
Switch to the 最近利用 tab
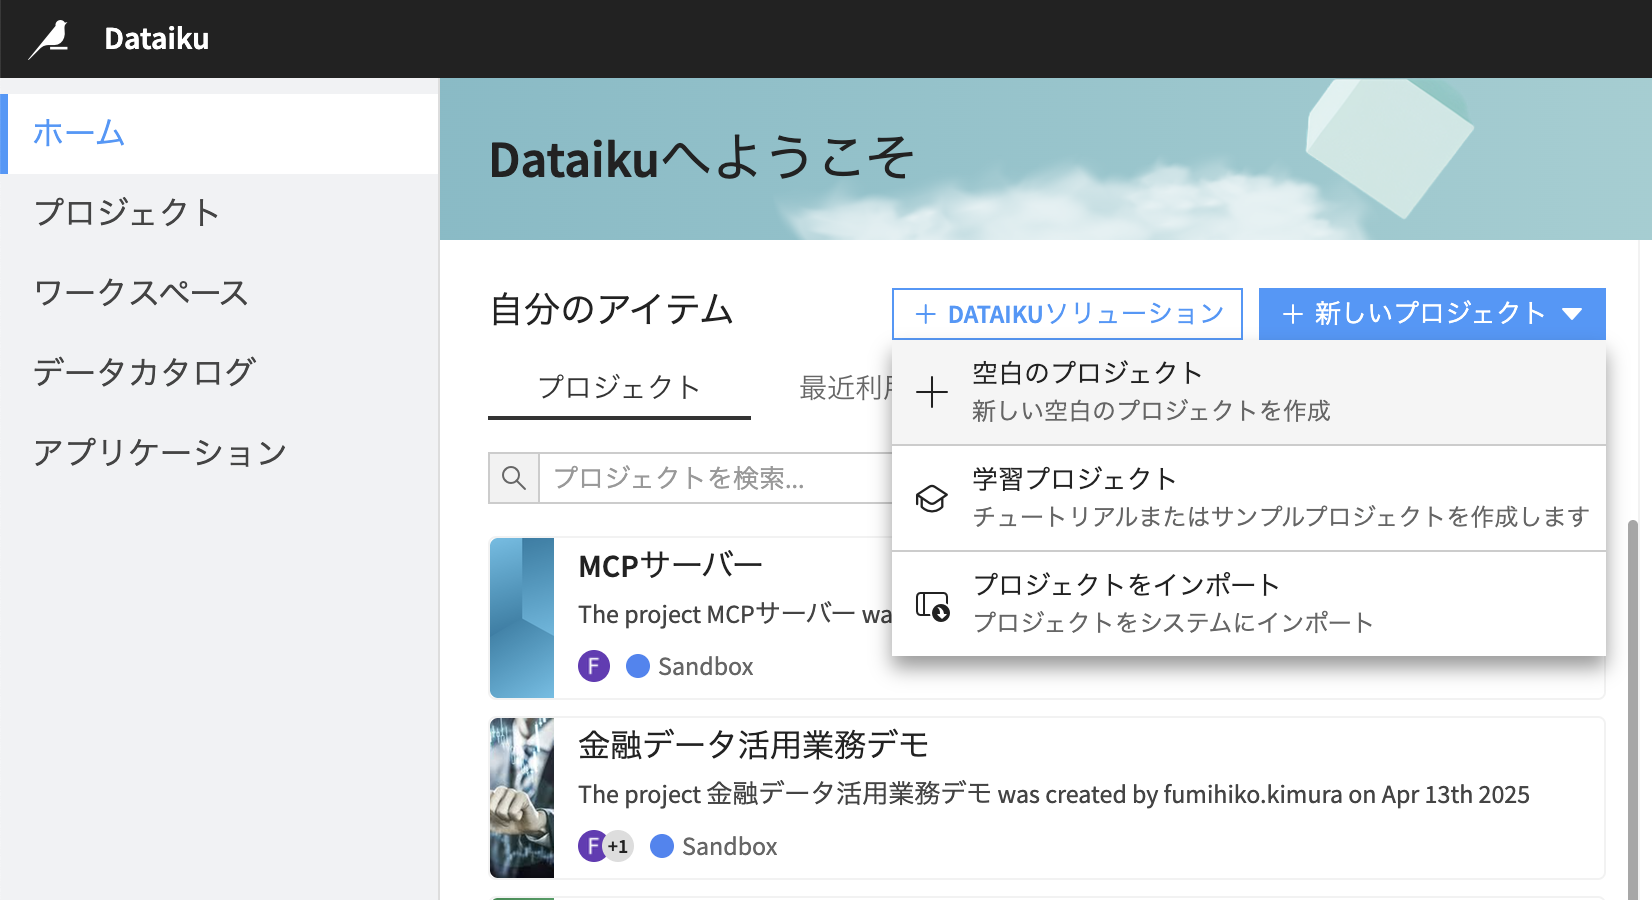coord(846,388)
